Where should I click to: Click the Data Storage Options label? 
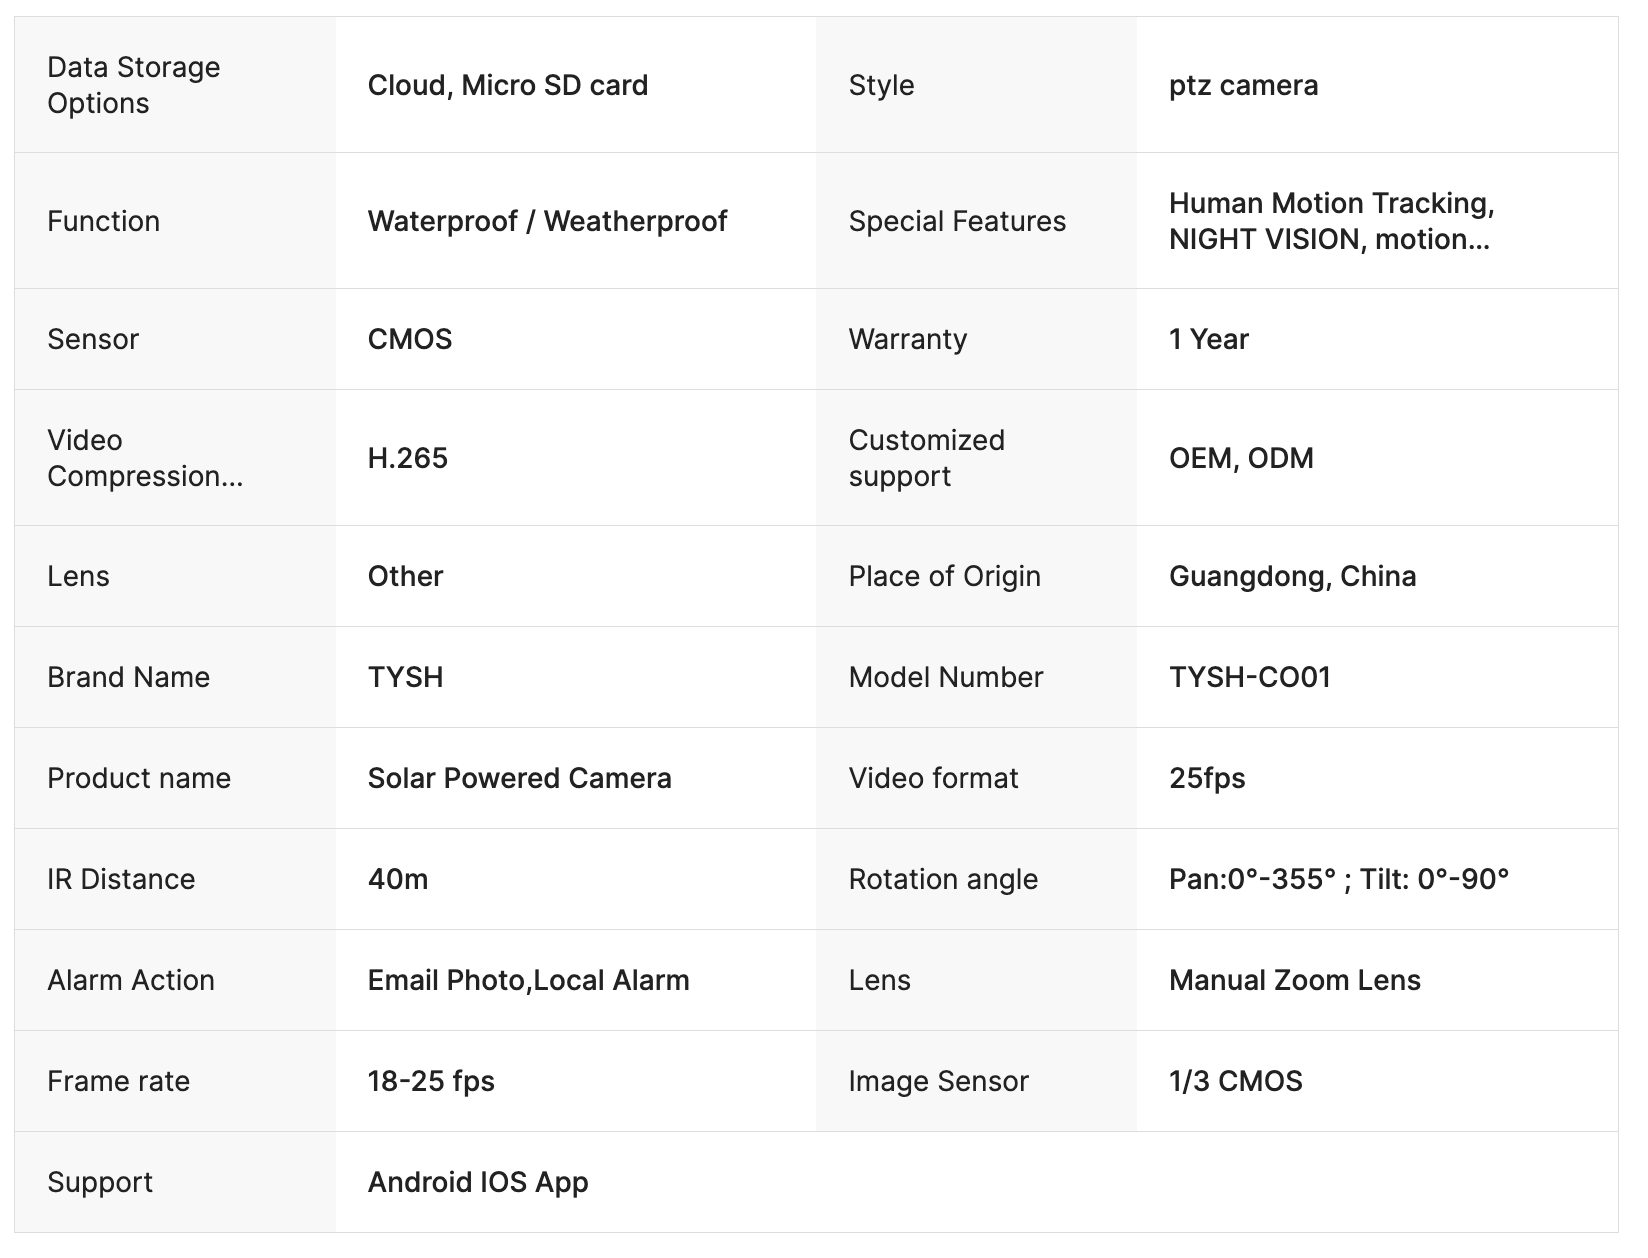point(133,85)
